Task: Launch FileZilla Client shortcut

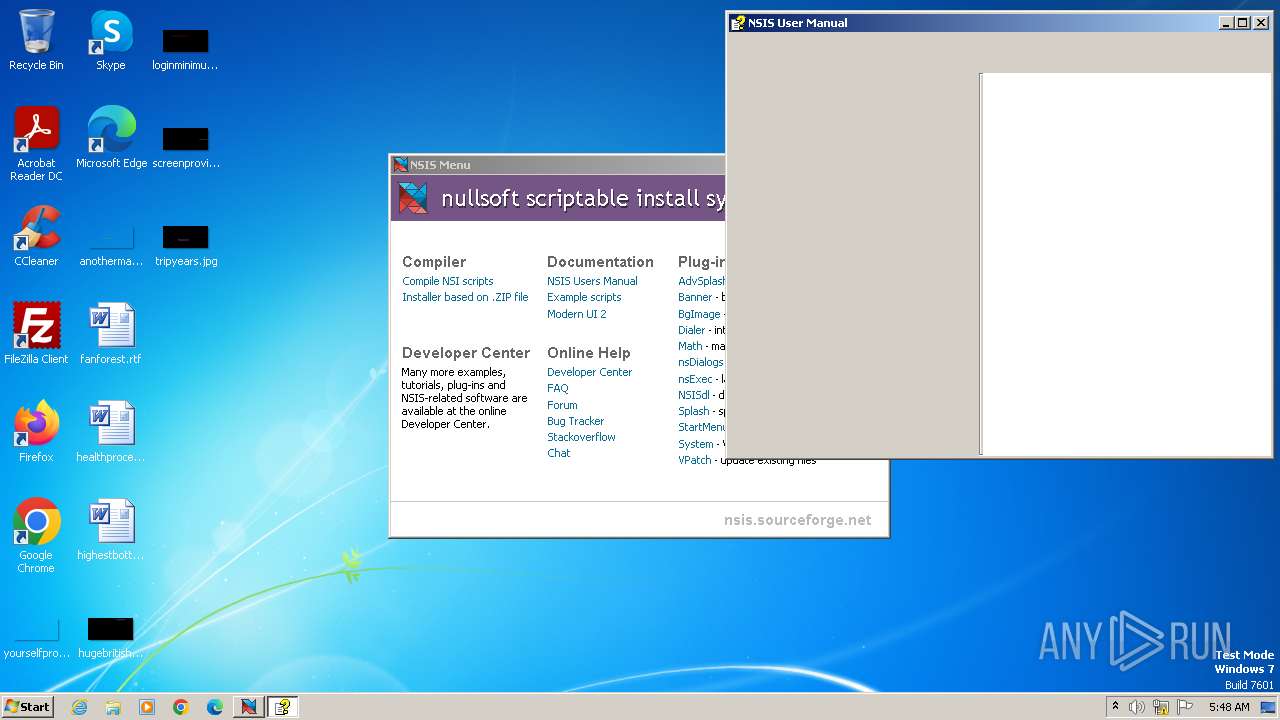Action: pos(36,334)
